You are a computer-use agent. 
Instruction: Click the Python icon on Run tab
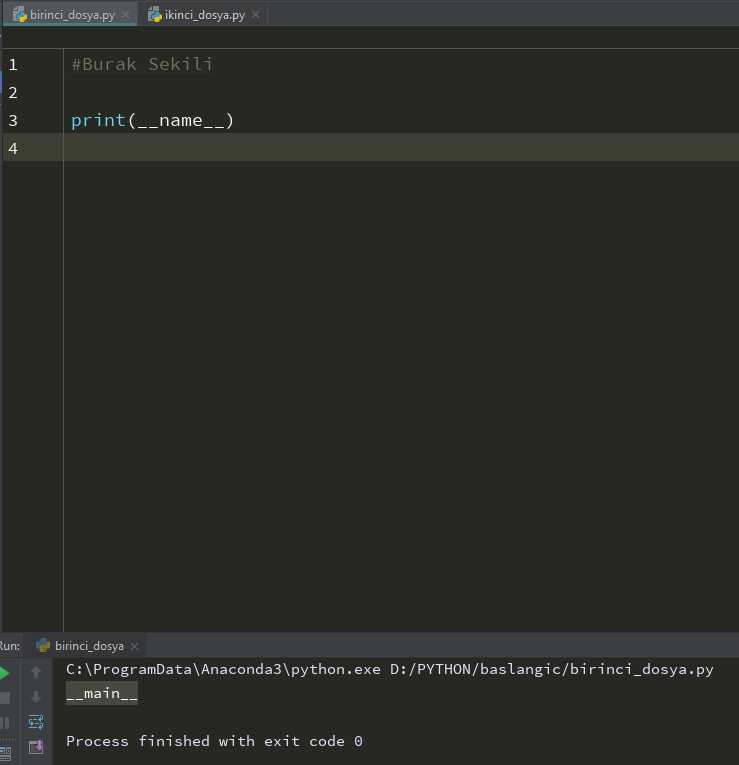pyautogui.click(x=43, y=645)
